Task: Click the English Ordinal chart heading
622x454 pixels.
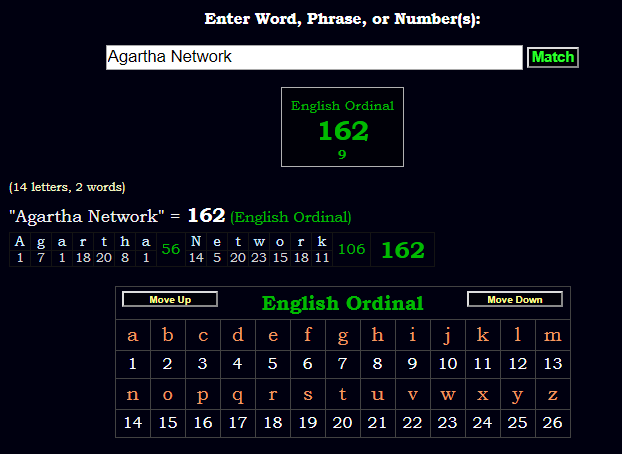Action: pyautogui.click(x=342, y=303)
